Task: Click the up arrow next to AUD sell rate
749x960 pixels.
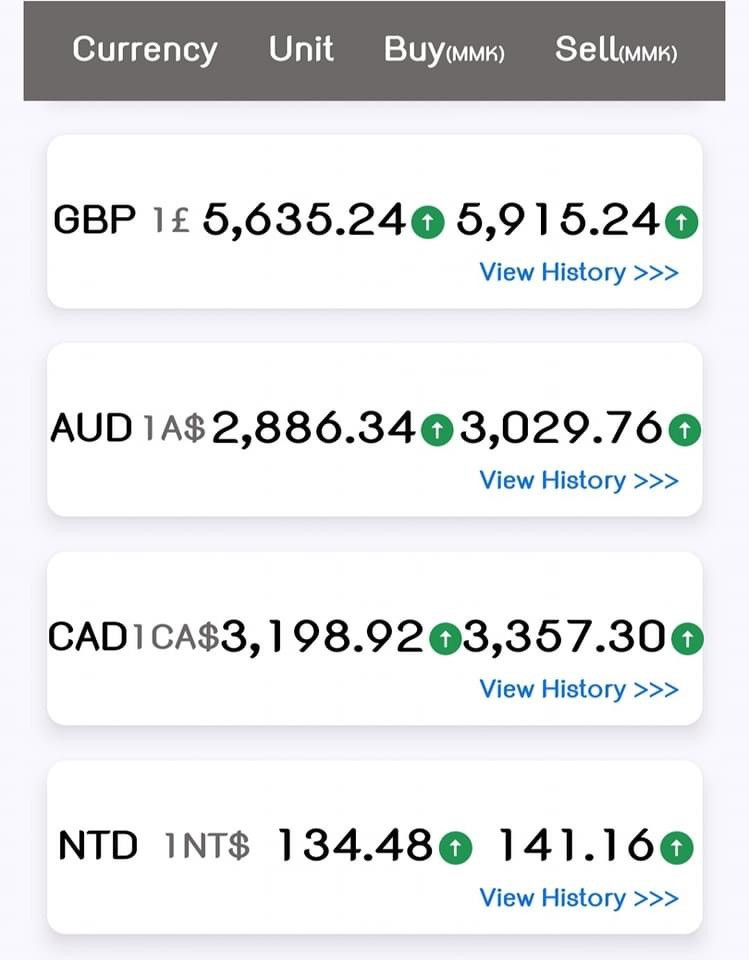Action: (684, 430)
